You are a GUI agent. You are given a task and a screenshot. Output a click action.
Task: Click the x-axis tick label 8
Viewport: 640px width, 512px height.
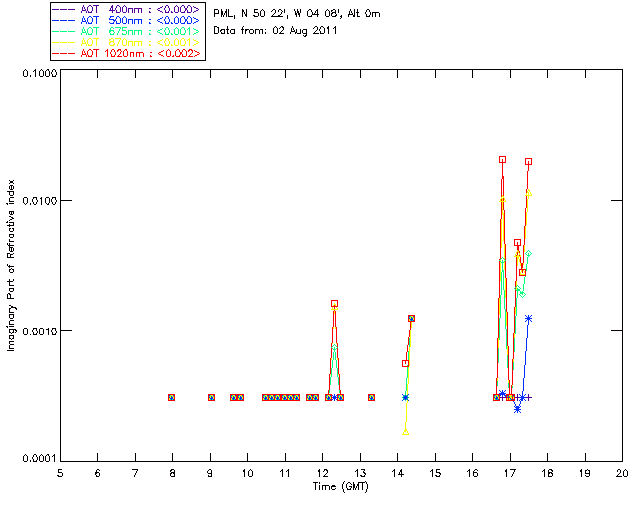coord(173,473)
